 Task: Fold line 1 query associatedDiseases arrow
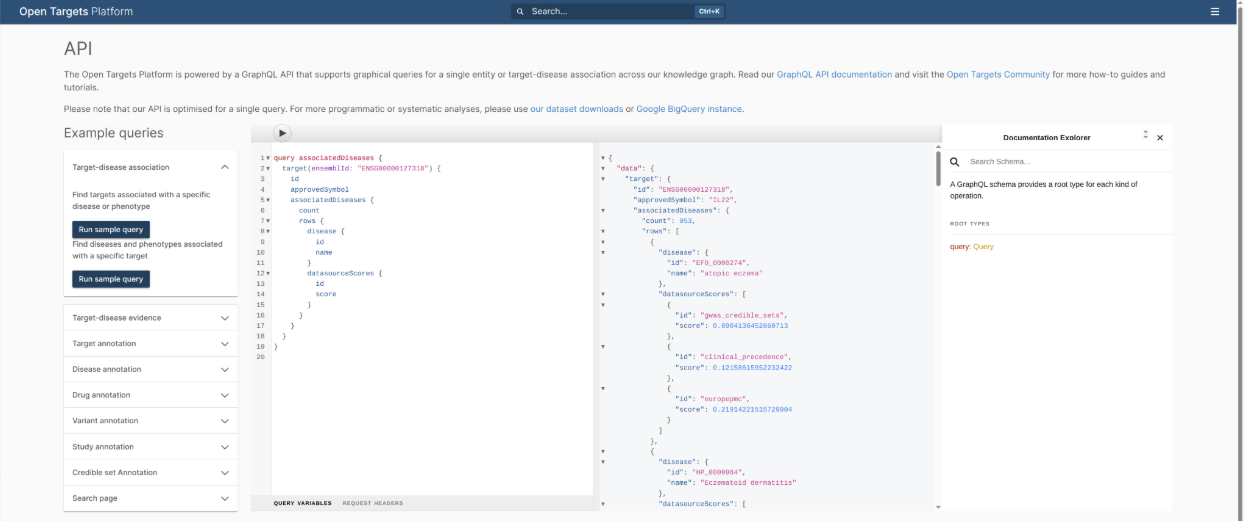point(268,158)
